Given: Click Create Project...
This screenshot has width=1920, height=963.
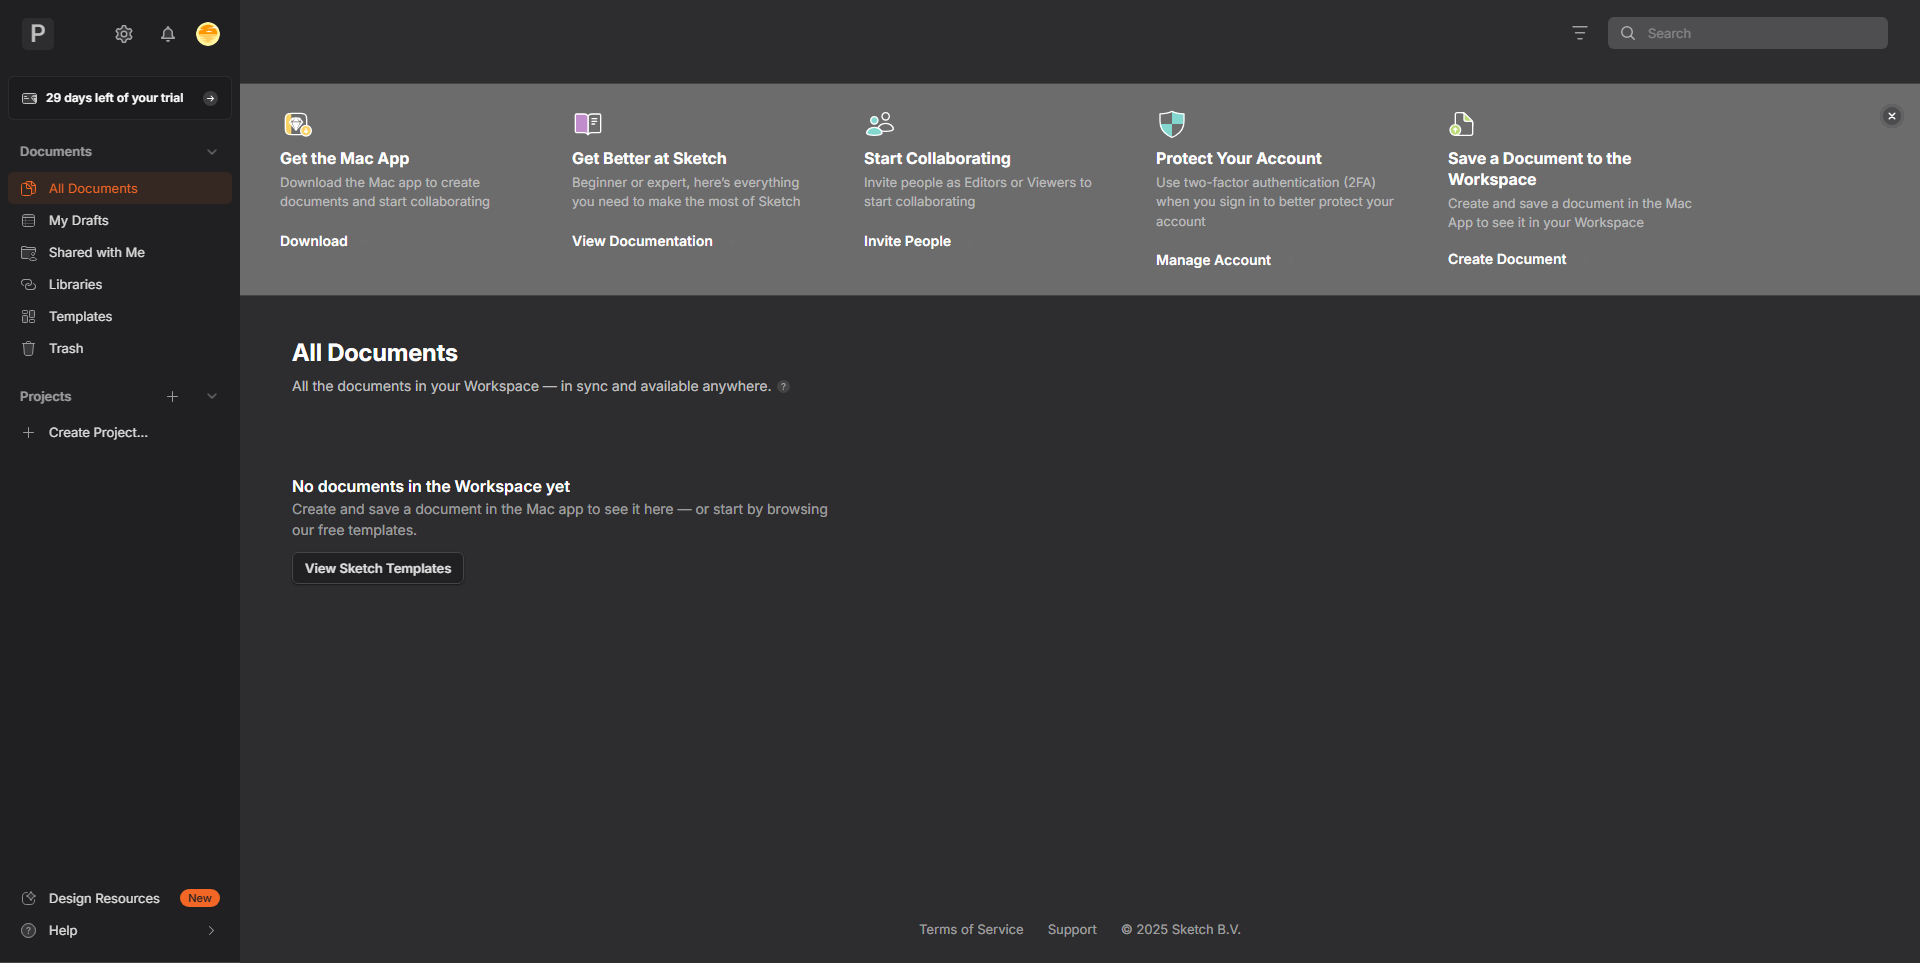Looking at the screenshot, I should 120,432.
